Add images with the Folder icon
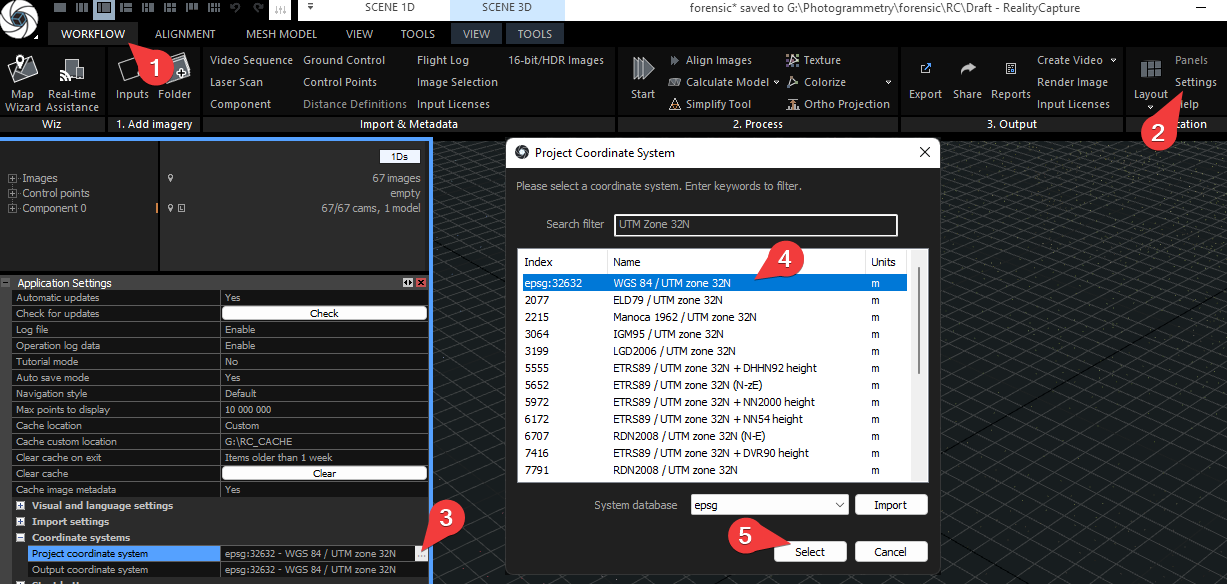This screenshot has height=584, width=1227. [175, 80]
